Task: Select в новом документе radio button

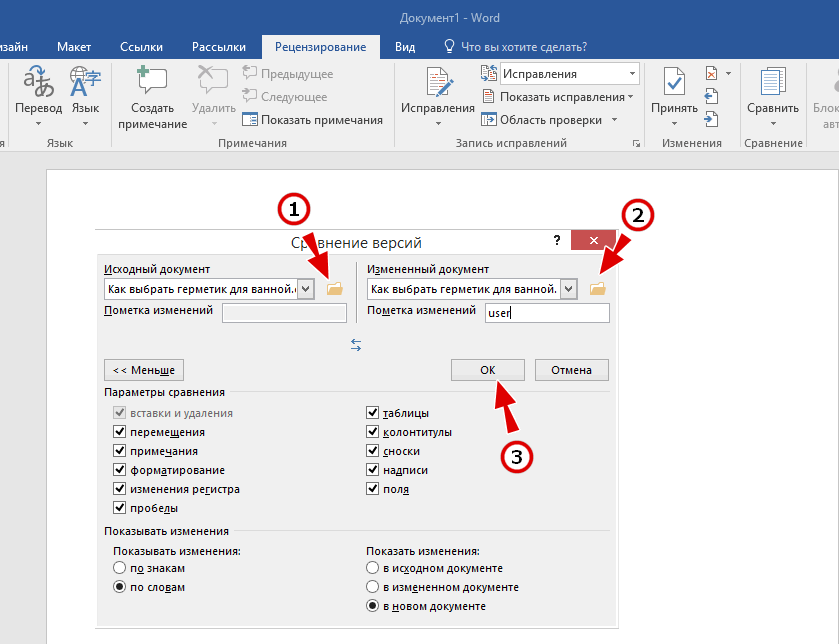Action: (372, 605)
